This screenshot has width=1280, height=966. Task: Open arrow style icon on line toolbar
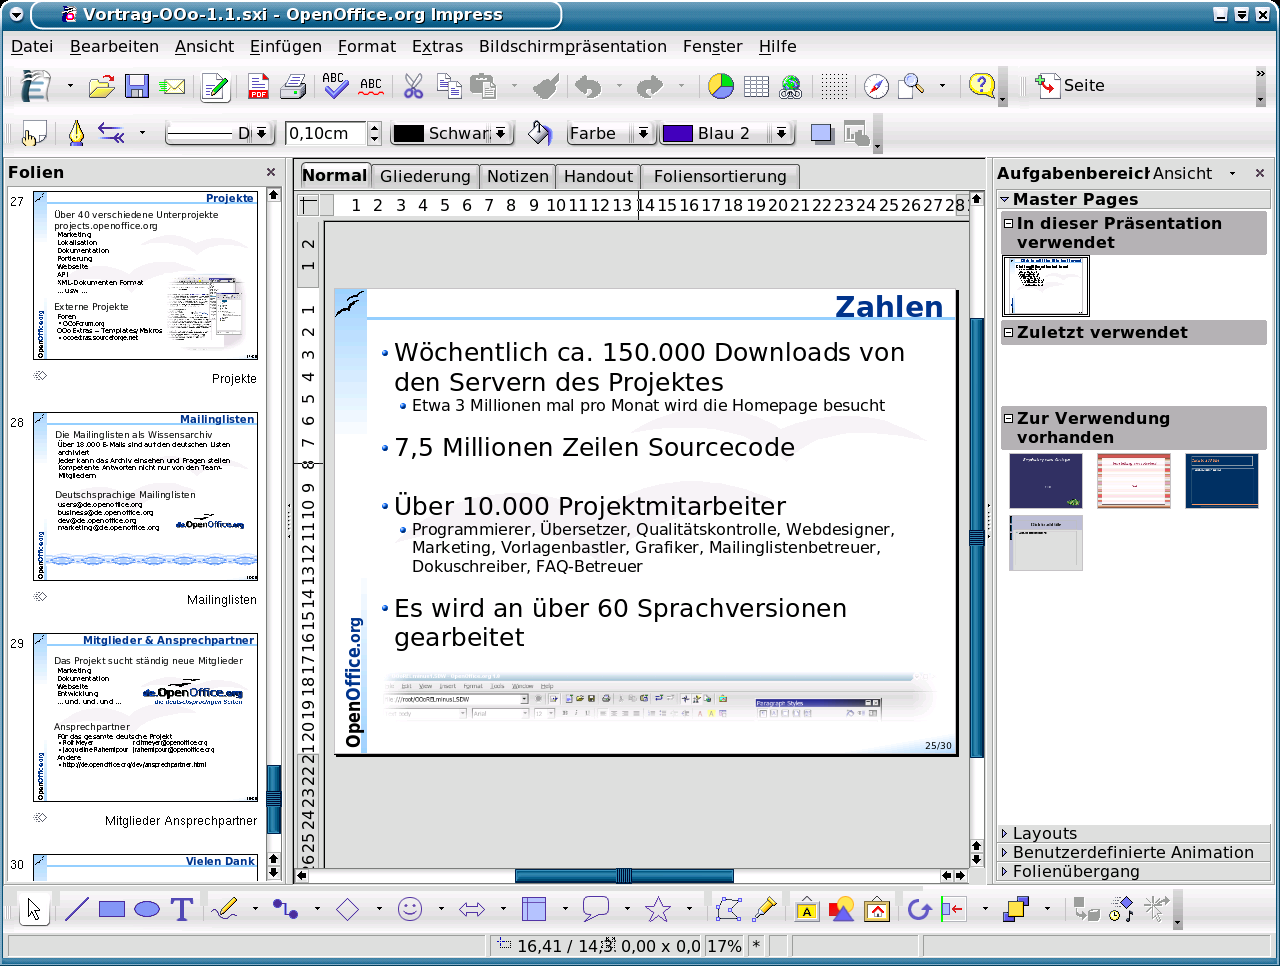(x=111, y=133)
